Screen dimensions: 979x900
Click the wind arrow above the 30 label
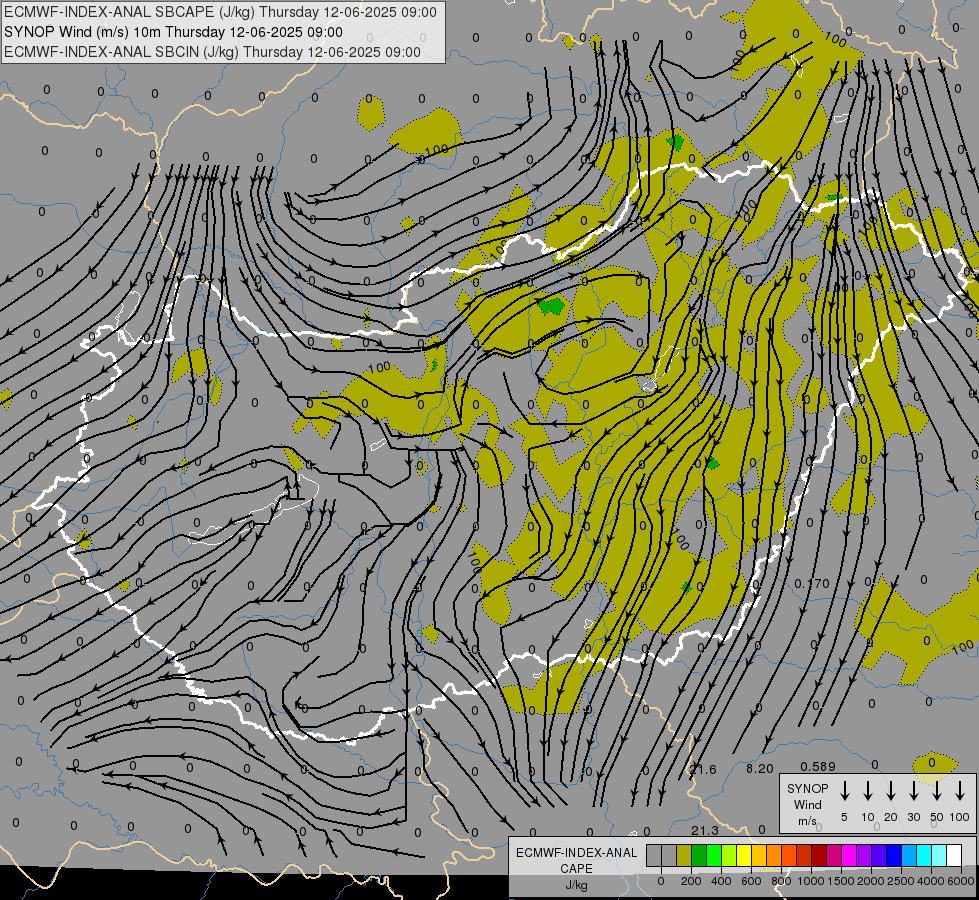(914, 791)
